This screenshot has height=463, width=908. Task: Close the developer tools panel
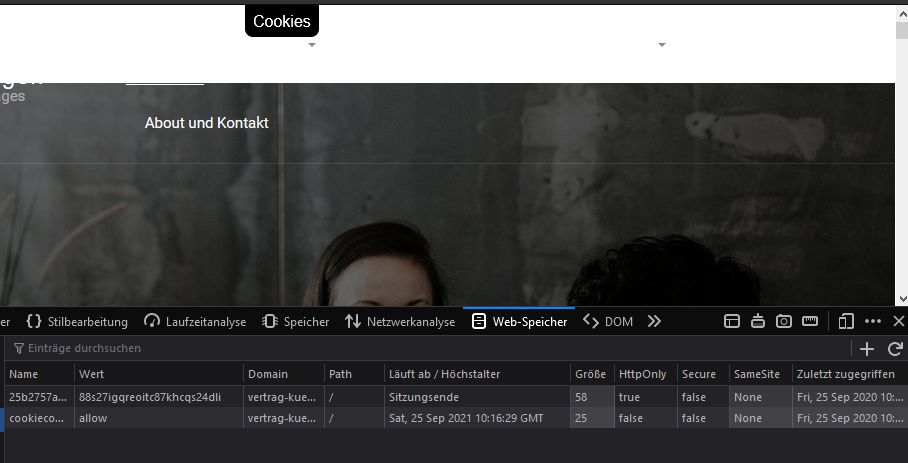tap(898, 321)
